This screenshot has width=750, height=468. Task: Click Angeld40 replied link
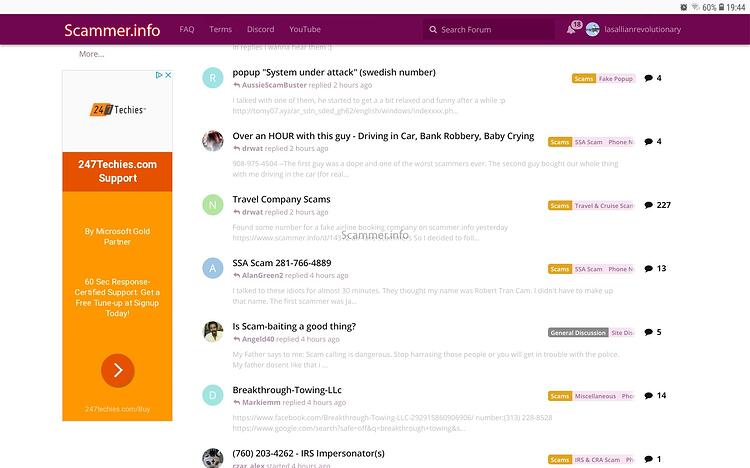[x=286, y=339]
